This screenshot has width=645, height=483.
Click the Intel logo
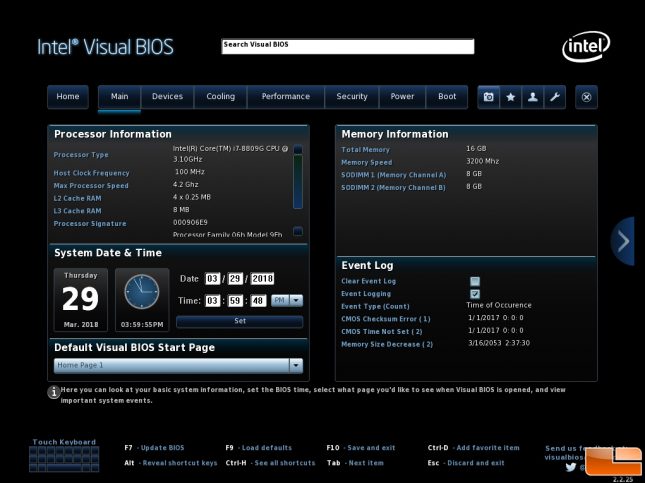click(x=586, y=46)
